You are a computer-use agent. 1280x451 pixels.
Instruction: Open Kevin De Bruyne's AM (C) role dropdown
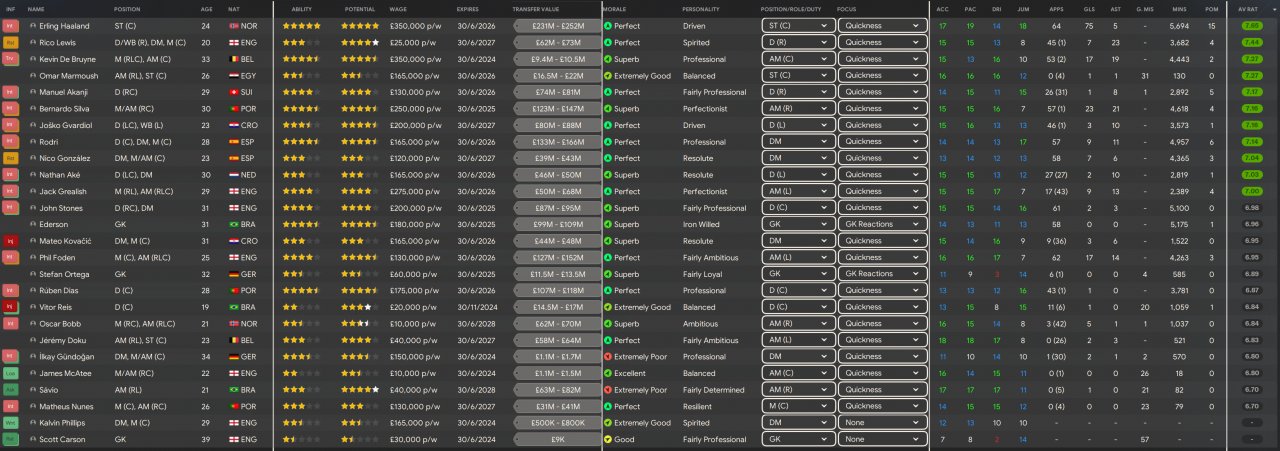point(797,59)
